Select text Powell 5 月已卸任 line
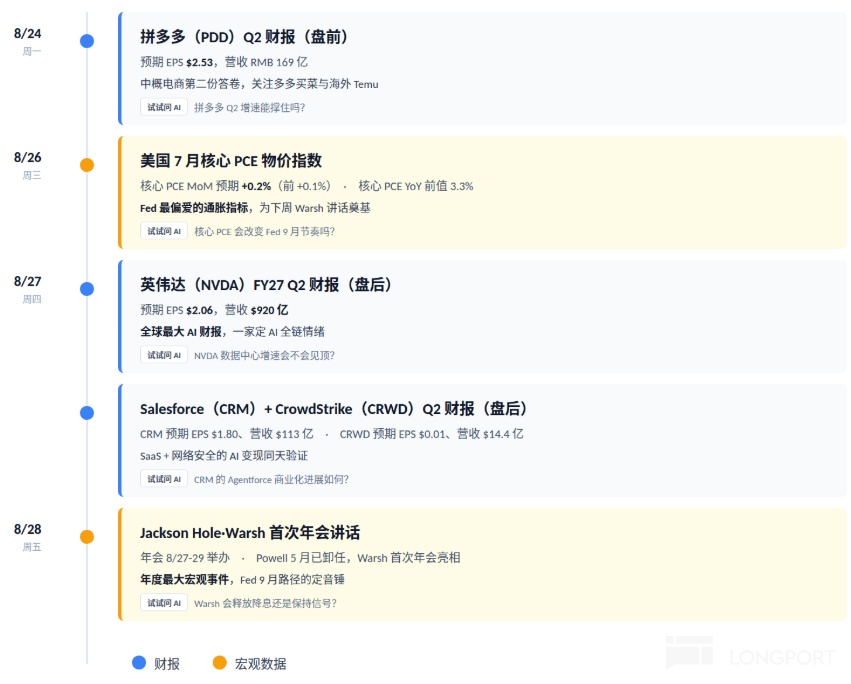Screen dimensions: 851x684 point(358,558)
